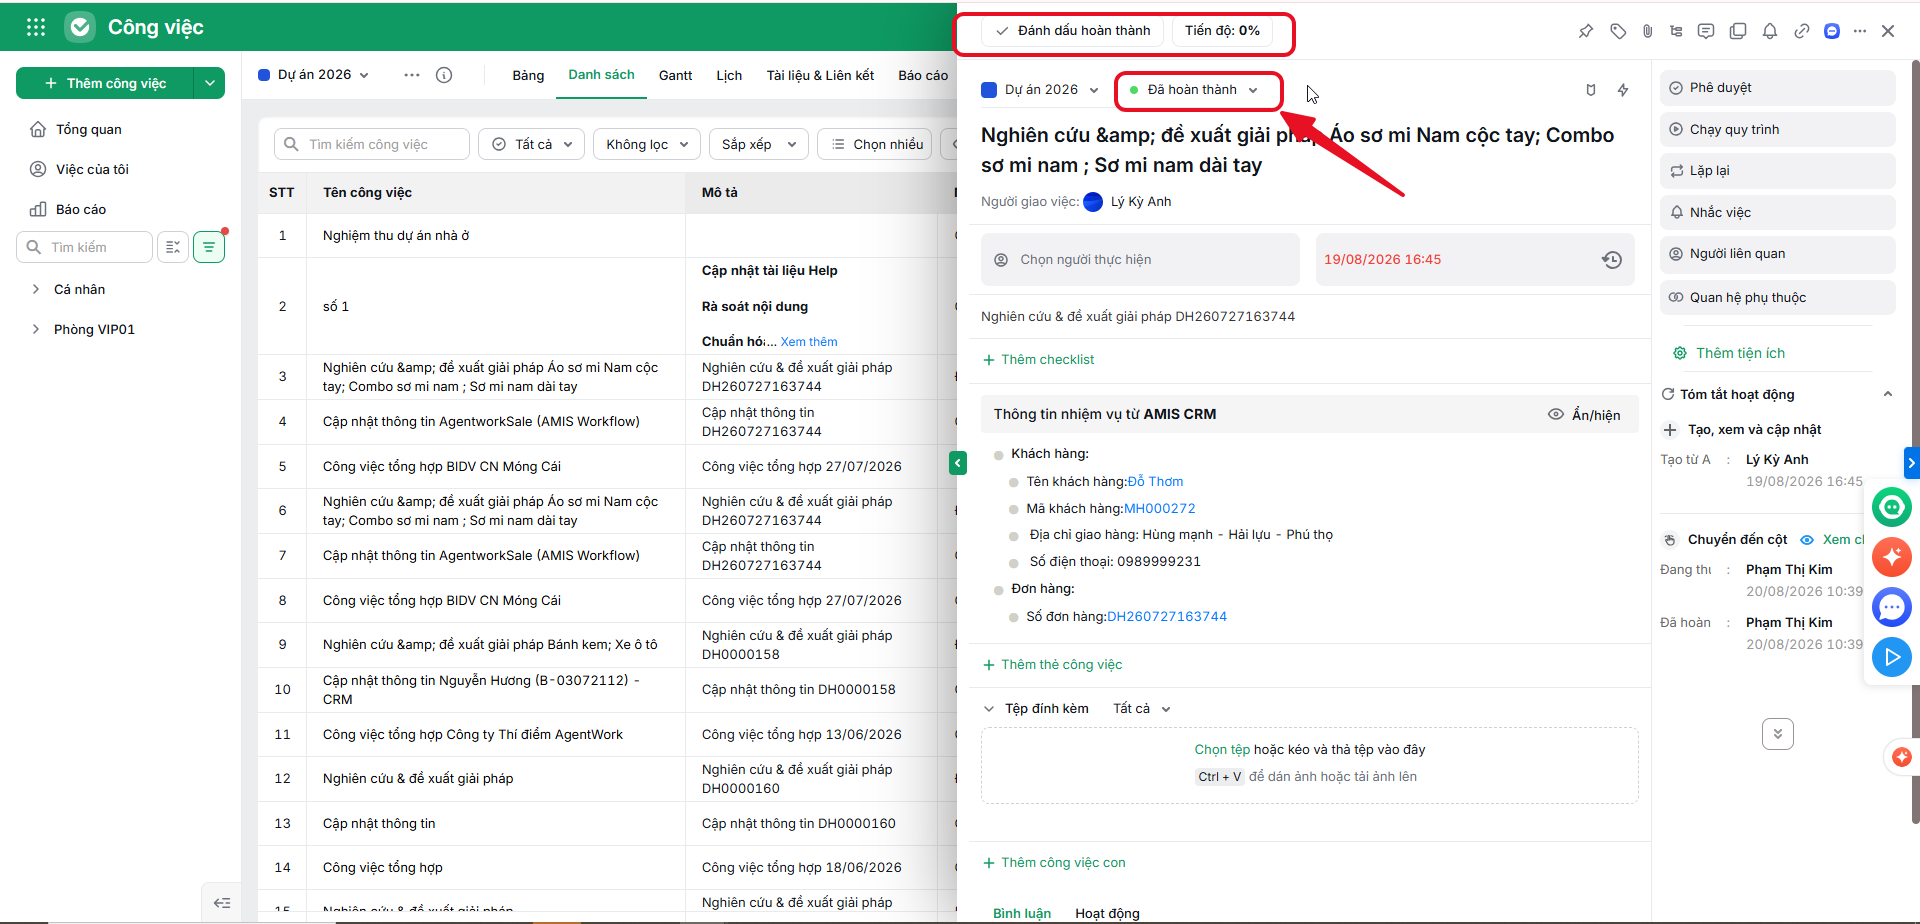This screenshot has height=924, width=1920.
Task: Open the blue chat floating icon
Action: coord(1891,607)
